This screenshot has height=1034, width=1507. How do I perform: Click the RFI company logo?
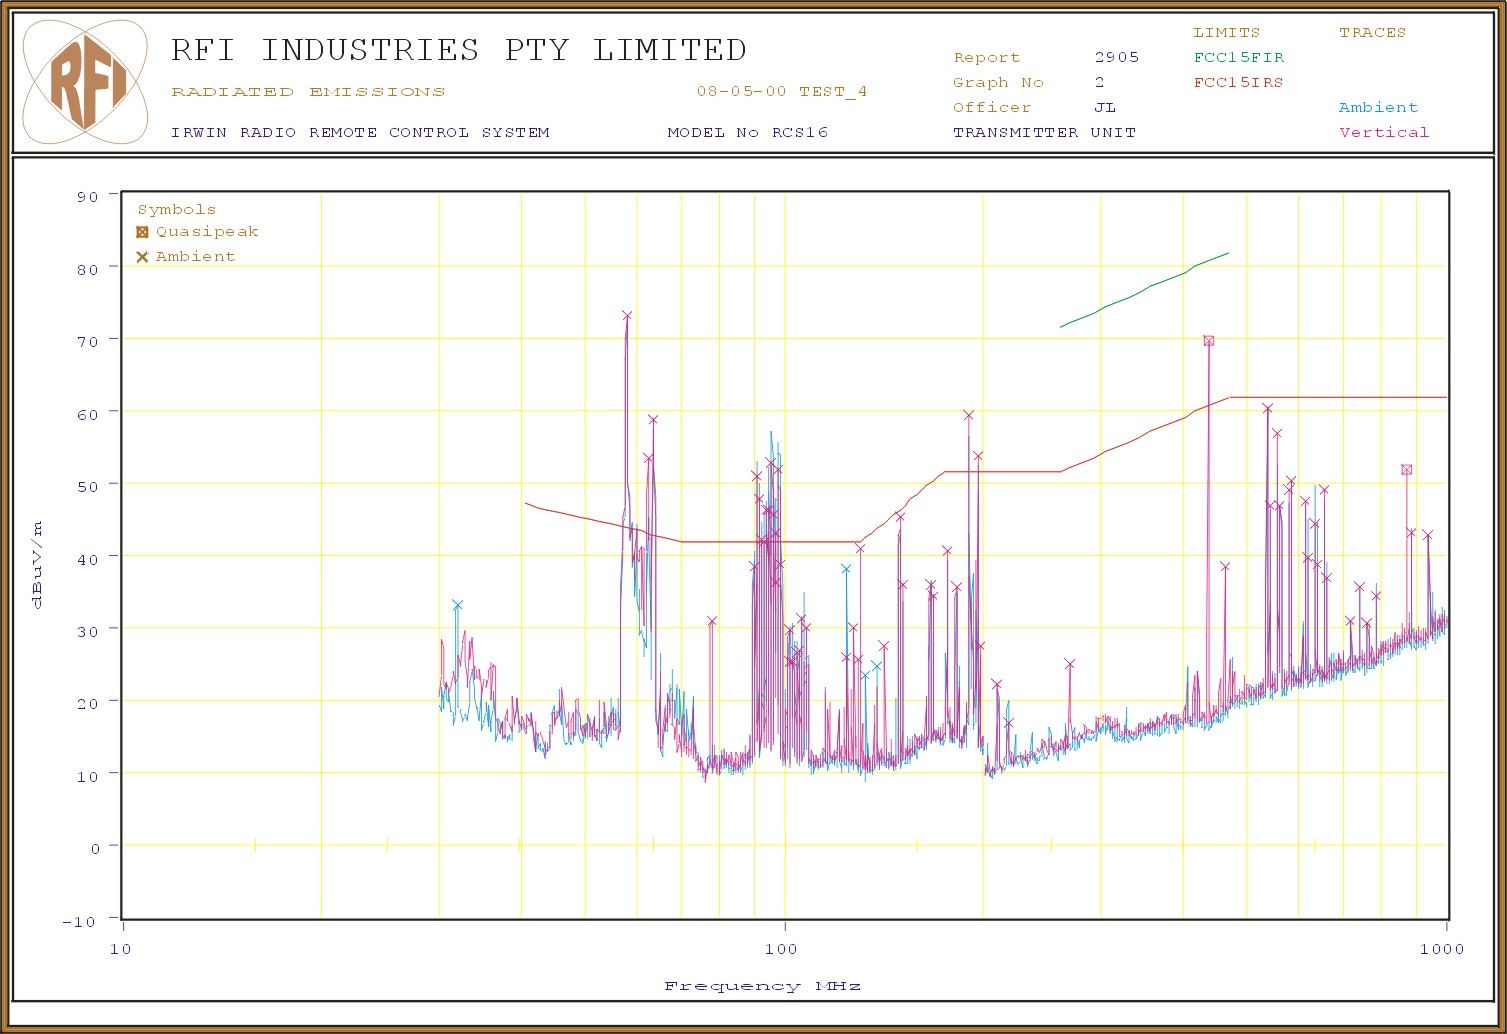[x=86, y=82]
